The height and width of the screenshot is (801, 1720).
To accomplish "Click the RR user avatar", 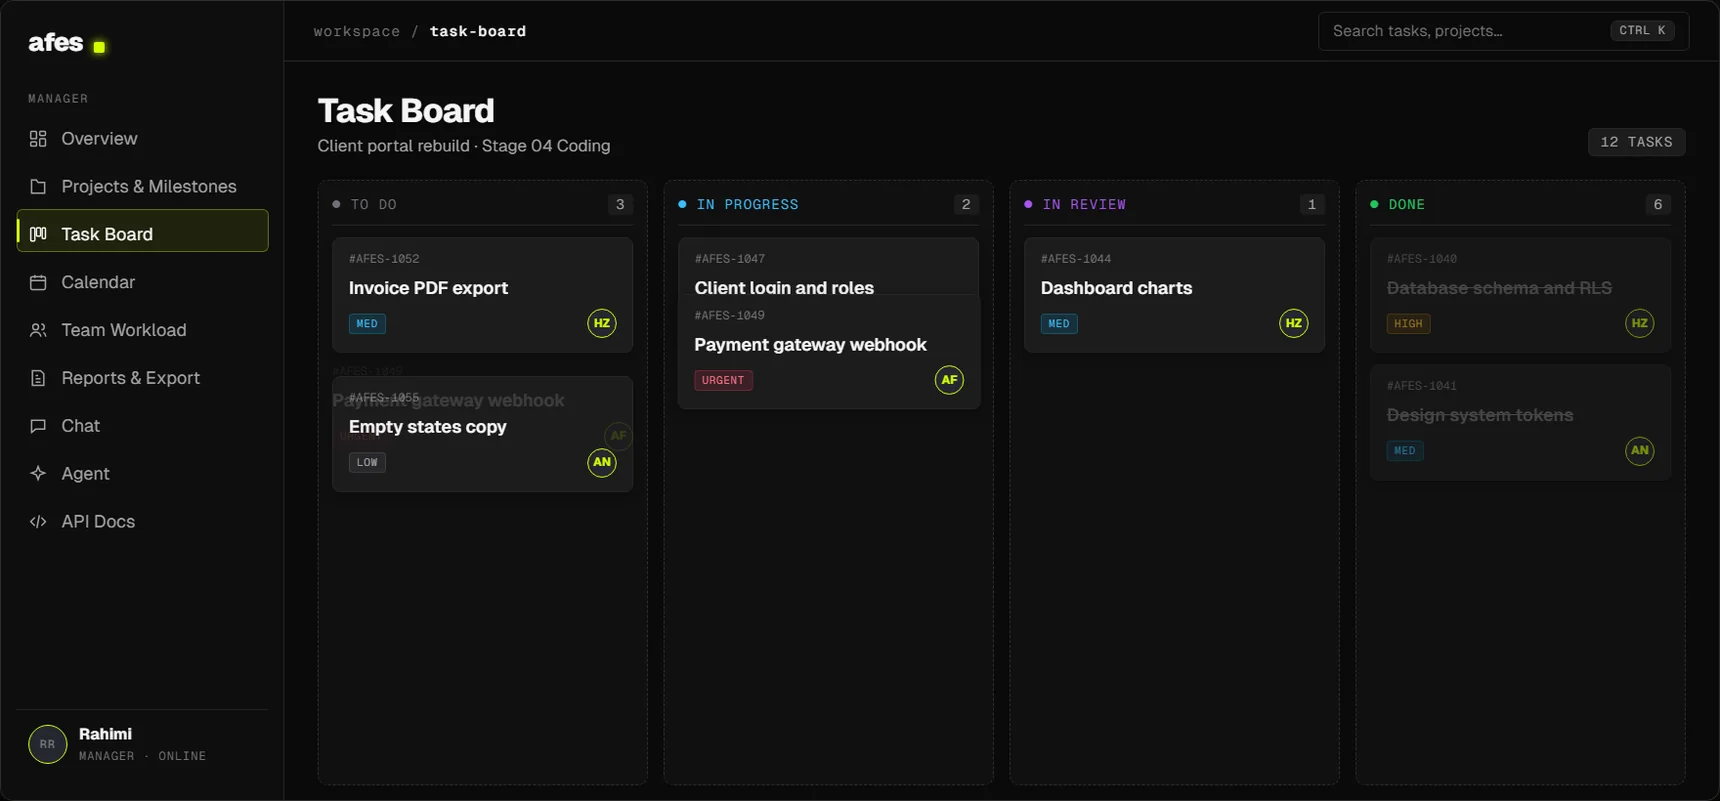I will [47, 744].
